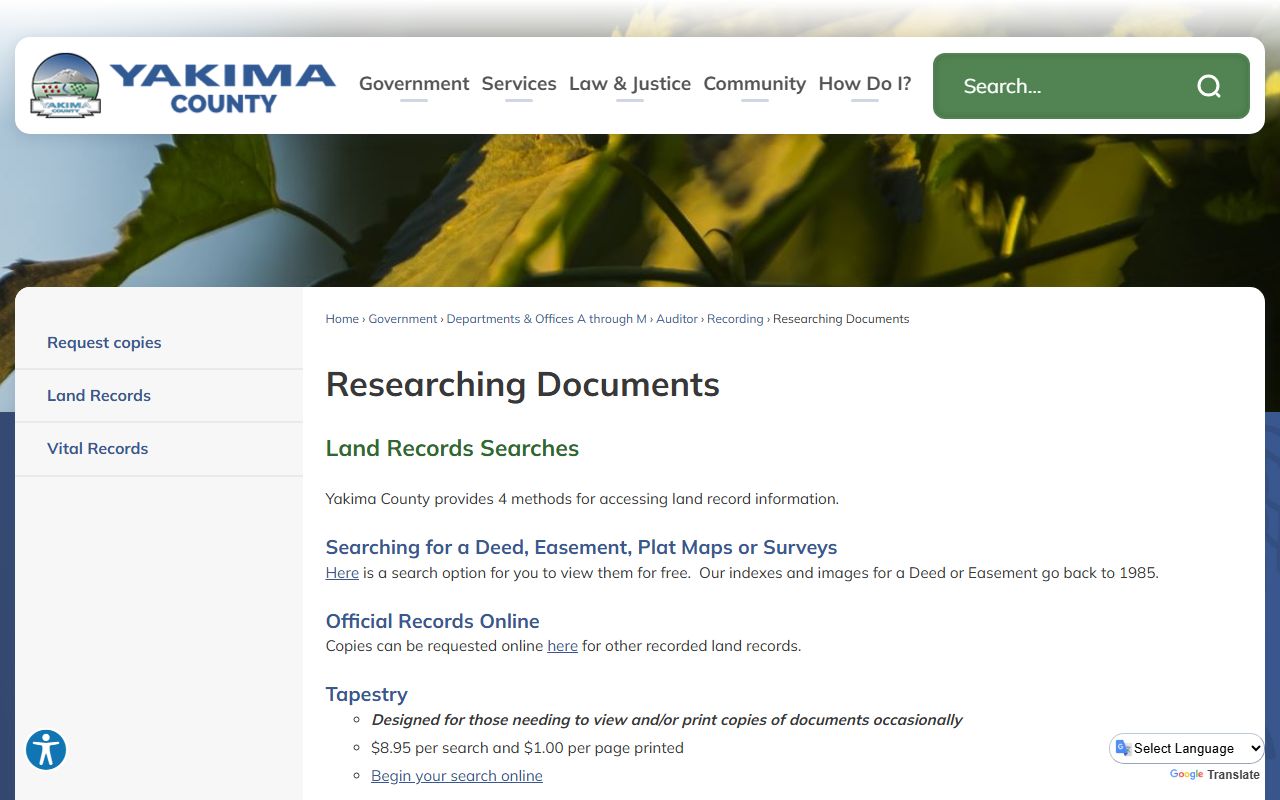Click 'Begin your search online' link
Image resolution: width=1280 pixels, height=800 pixels.
pyautogui.click(x=457, y=776)
